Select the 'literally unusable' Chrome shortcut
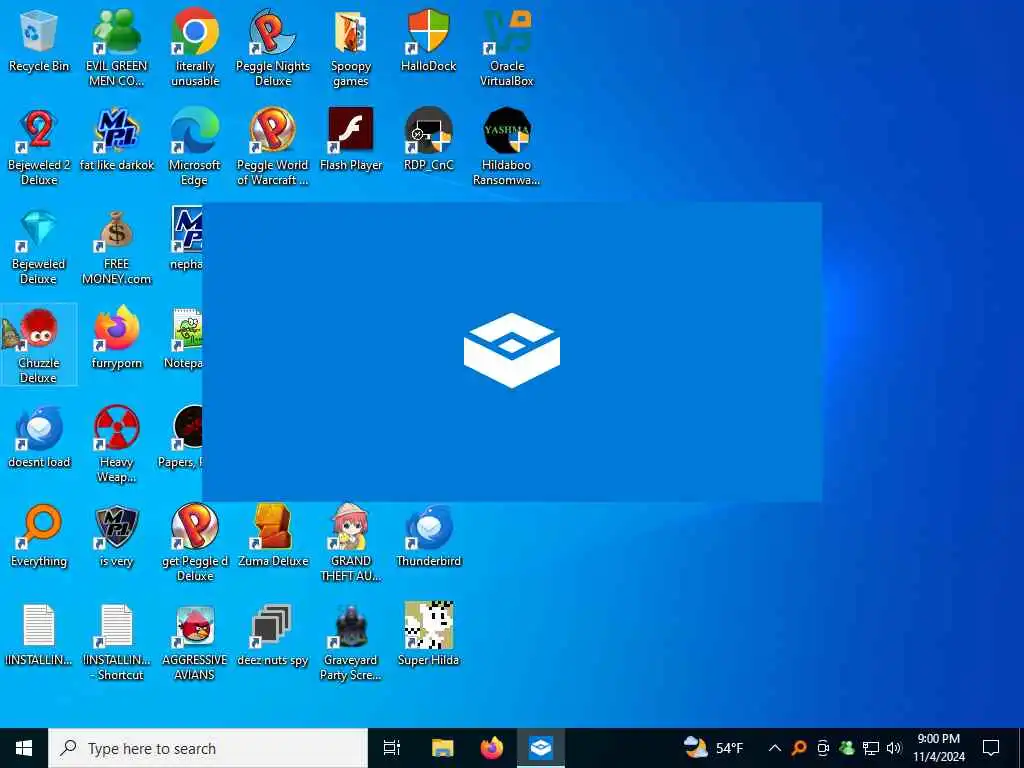The width and height of the screenshot is (1024, 768). pyautogui.click(x=195, y=47)
